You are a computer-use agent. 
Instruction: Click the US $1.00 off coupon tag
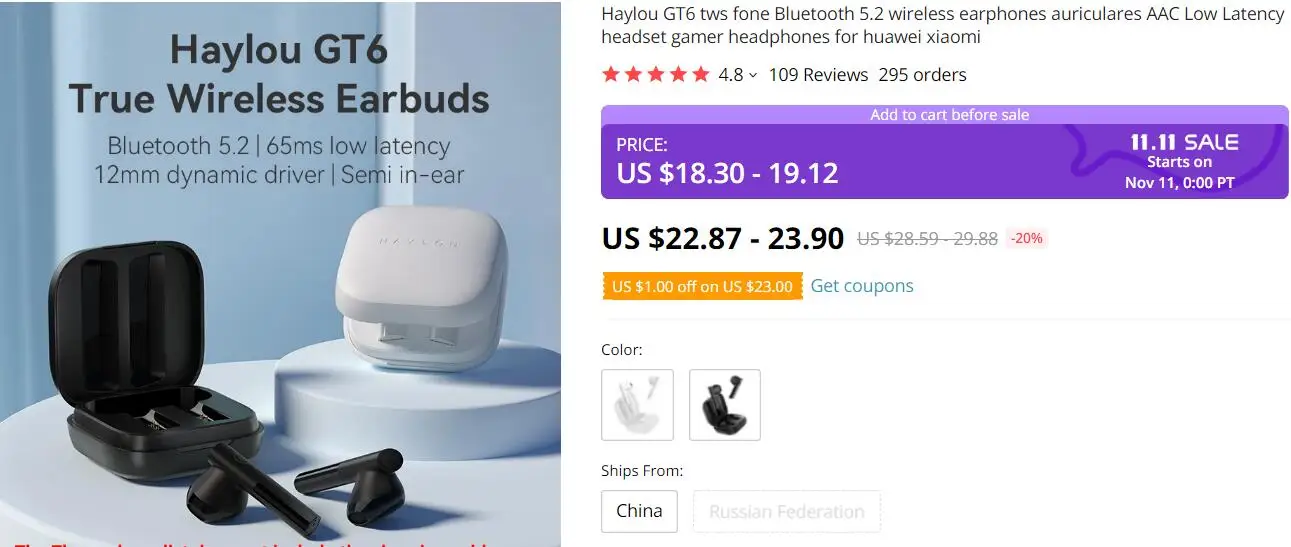click(x=702, y=287)
